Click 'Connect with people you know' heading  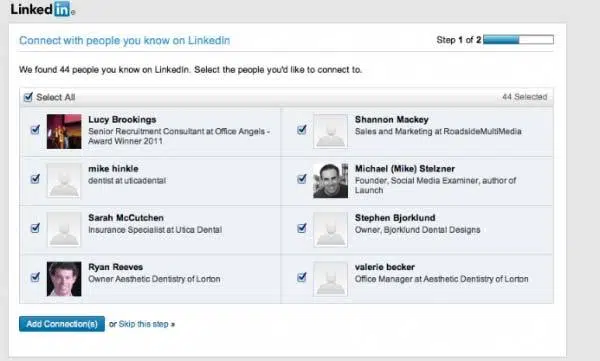tap(124, 40)
